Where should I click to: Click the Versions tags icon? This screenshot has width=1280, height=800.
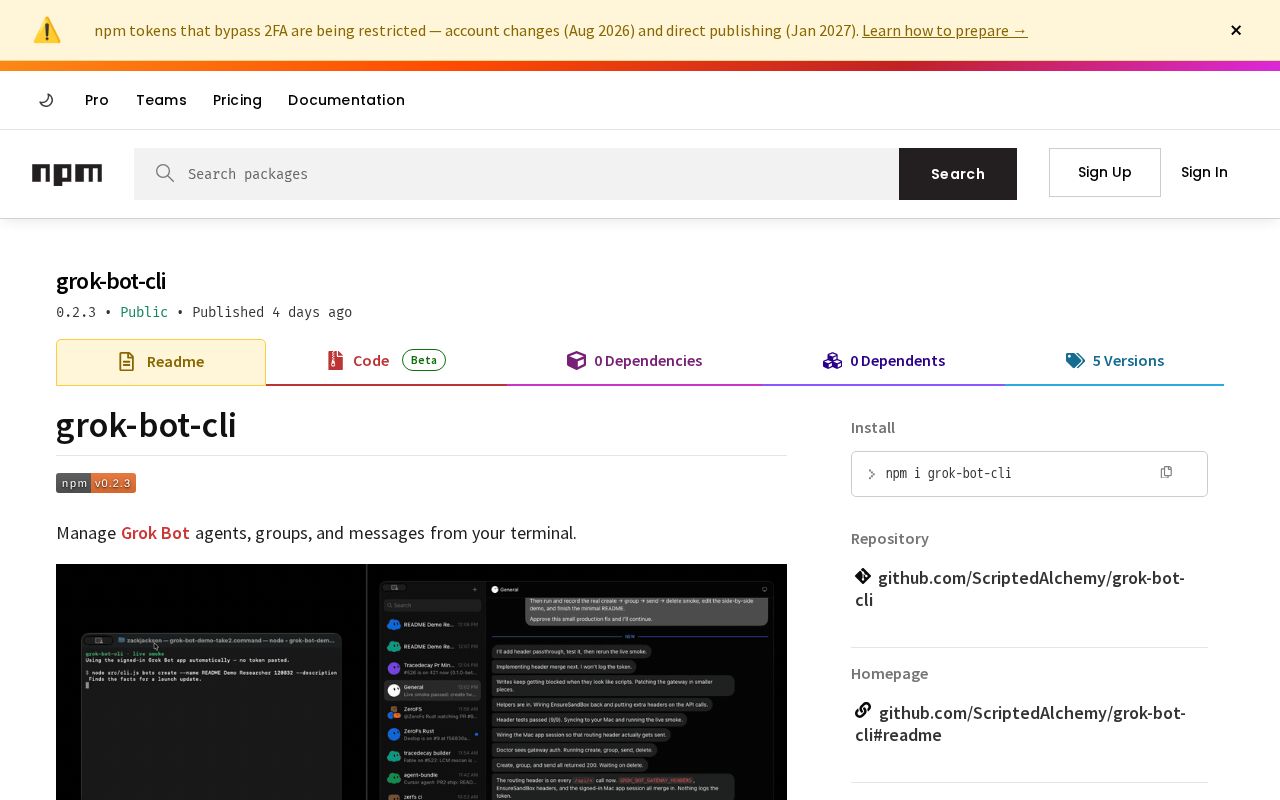1075,360
